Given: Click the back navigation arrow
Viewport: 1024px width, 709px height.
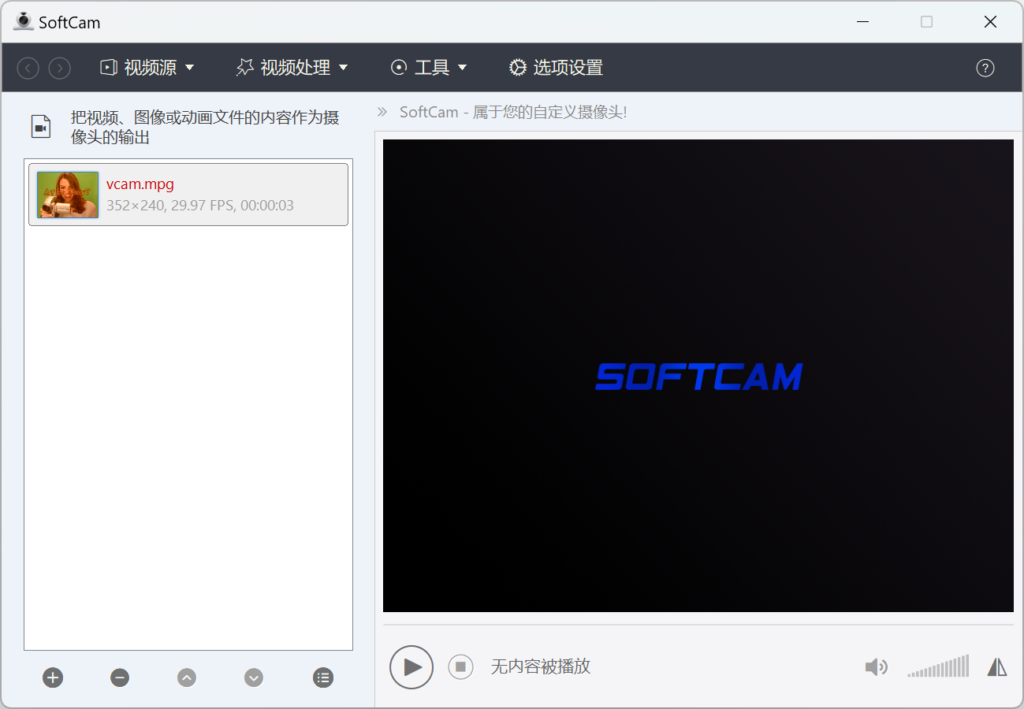Looking at the screenshot, I should coord(27,67).
